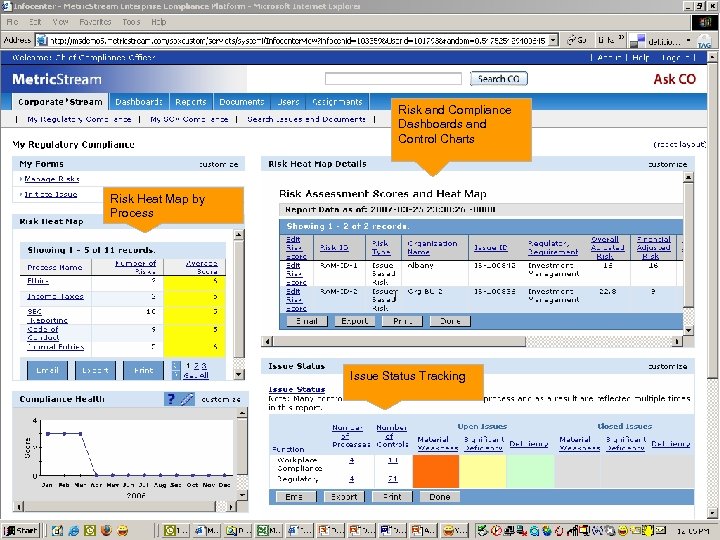Open the SEC Reporting process link

[47, 316]
